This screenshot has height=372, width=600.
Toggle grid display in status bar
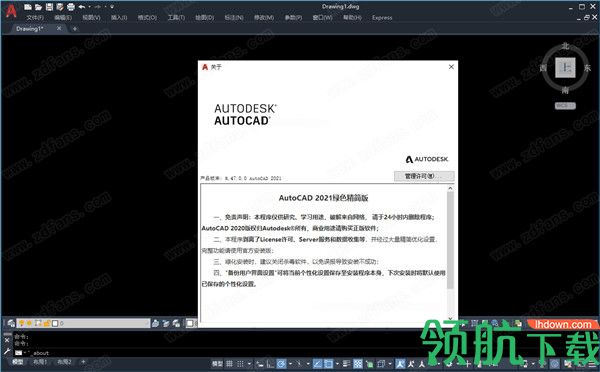tap(229, 364)
